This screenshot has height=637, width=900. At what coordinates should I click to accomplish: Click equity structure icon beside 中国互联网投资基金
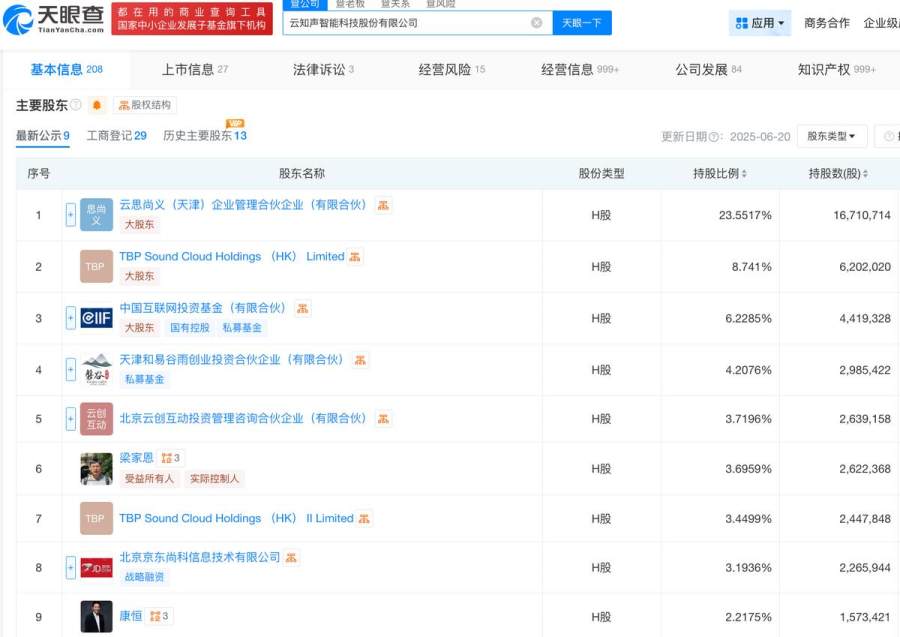click(302, 308)
